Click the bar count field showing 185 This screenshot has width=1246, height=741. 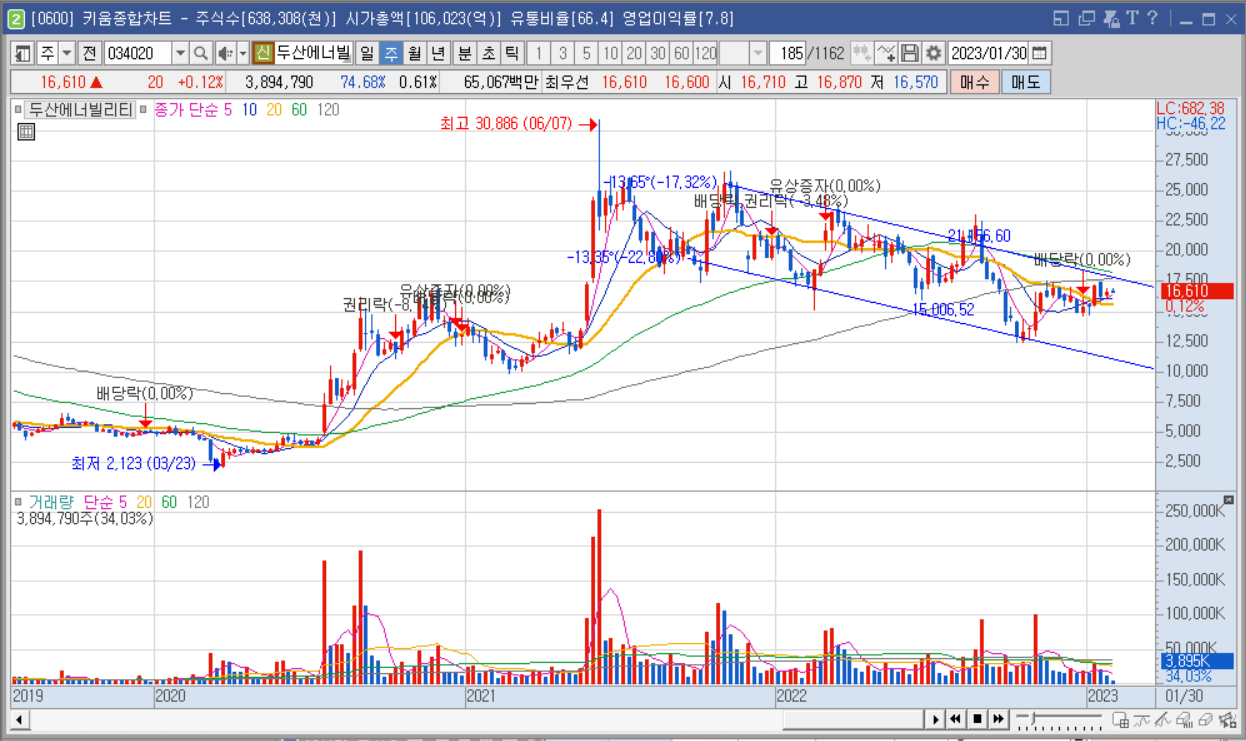click(x=788, y=53)
